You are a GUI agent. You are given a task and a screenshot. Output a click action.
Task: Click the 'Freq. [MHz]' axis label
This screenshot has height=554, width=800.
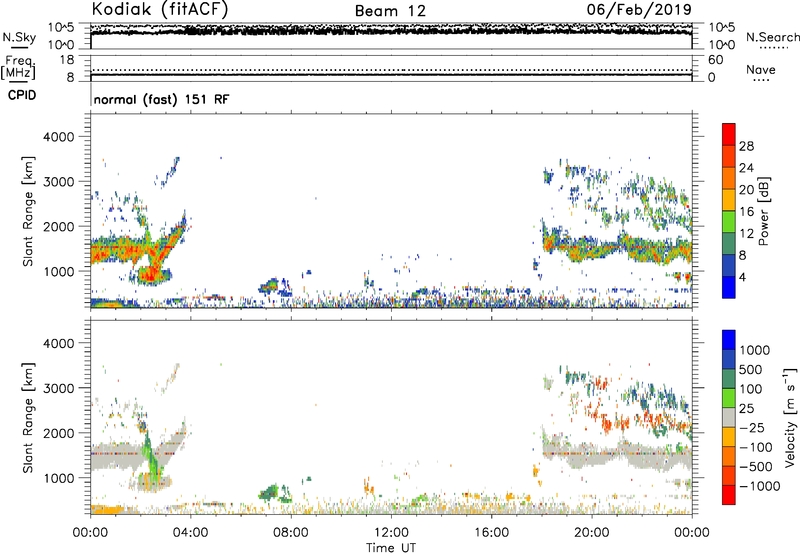[18, 67]
